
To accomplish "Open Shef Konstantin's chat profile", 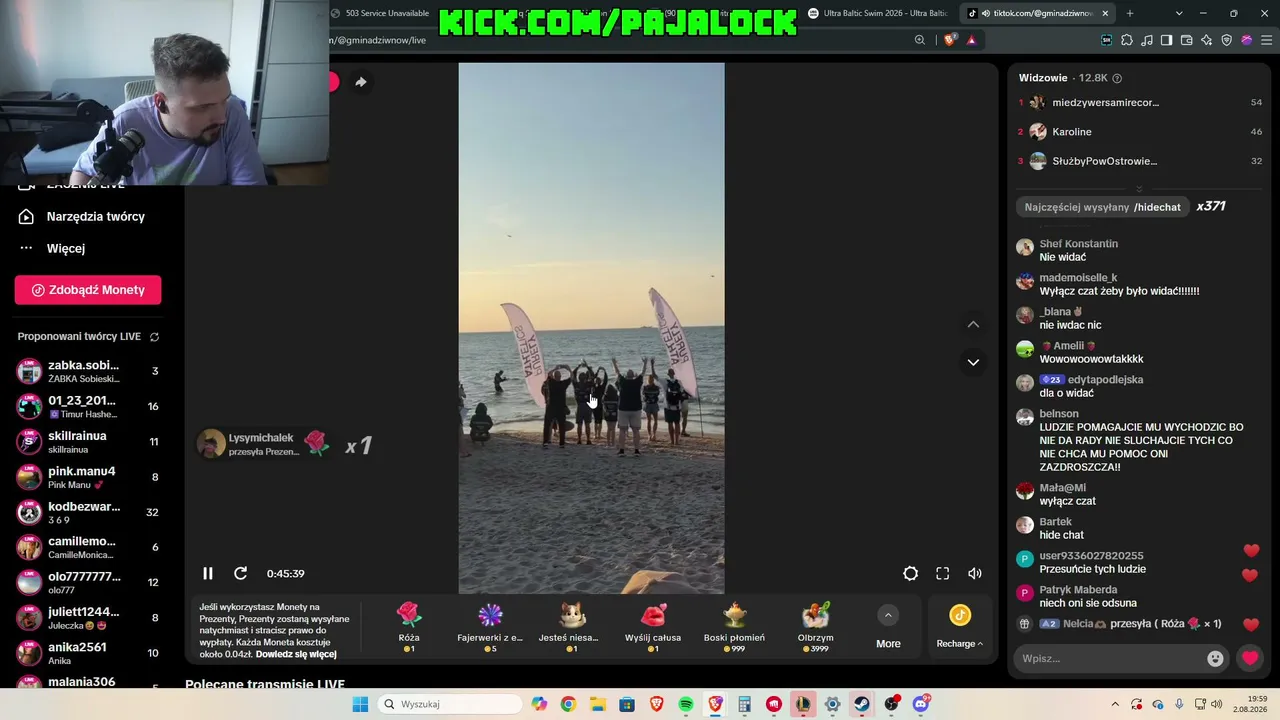I will click(1079, 244).
